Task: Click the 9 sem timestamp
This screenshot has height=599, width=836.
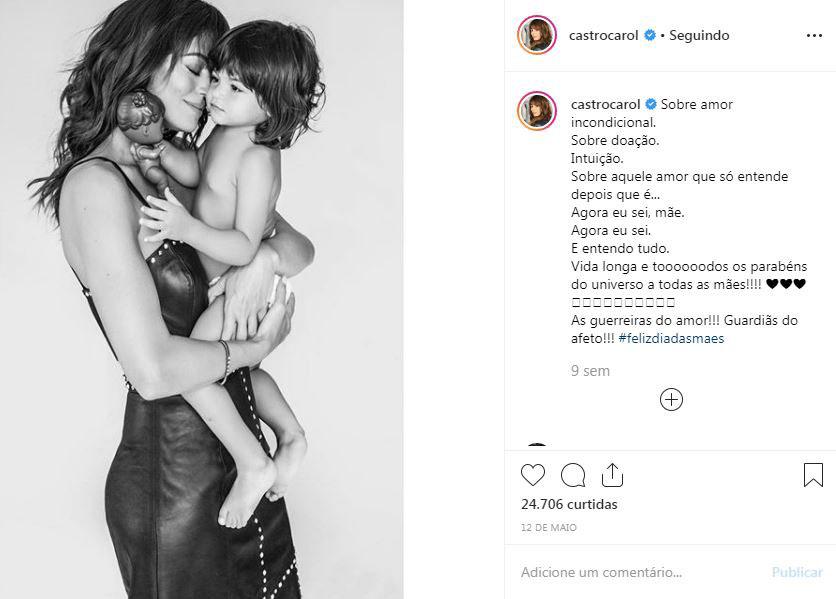Action: pos(590,371)
